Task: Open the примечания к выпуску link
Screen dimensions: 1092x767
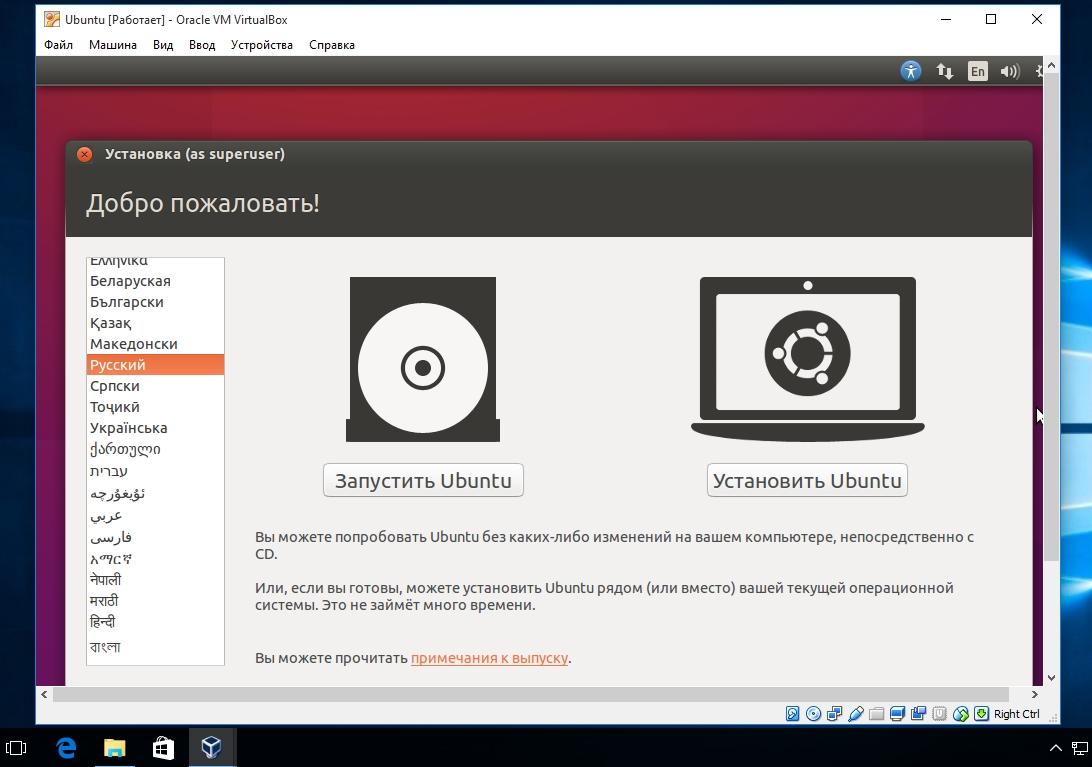Action: [x=490, y=658]
